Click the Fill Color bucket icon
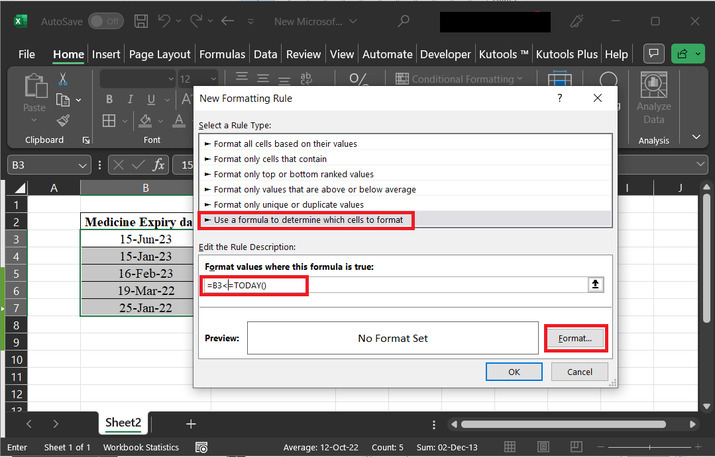This screenshot has height=457, width=715. [x=145, y=120]
